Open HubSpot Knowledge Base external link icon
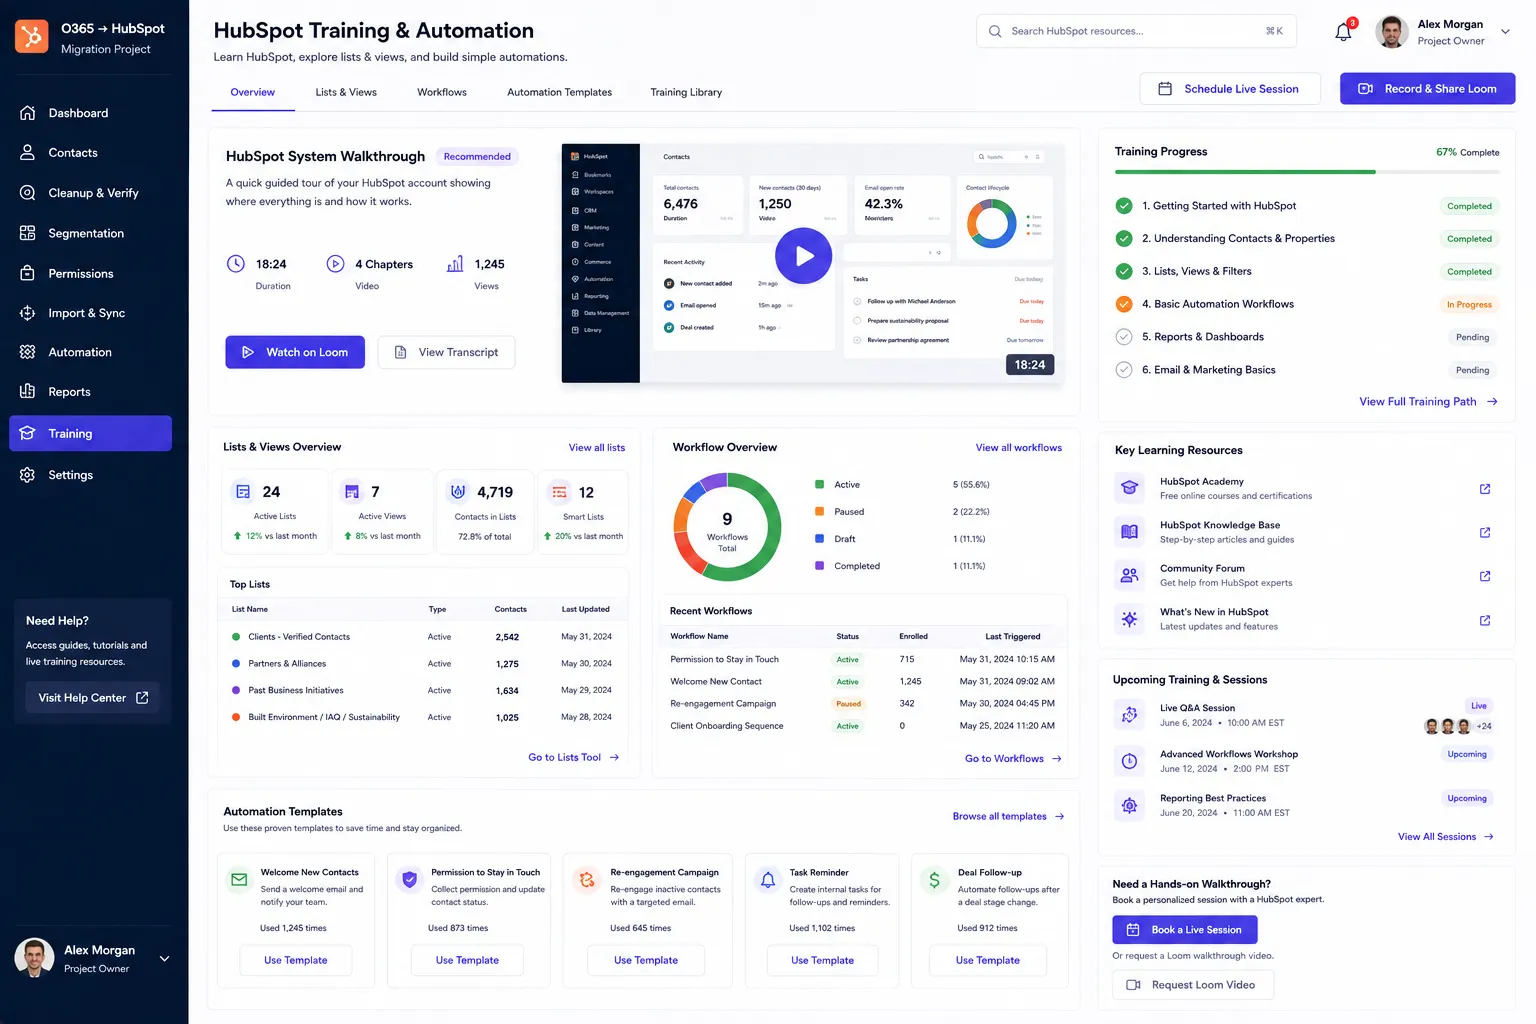This screenshot has width=1536, height=1024. pyautogui.click(x=1485, y=532)
